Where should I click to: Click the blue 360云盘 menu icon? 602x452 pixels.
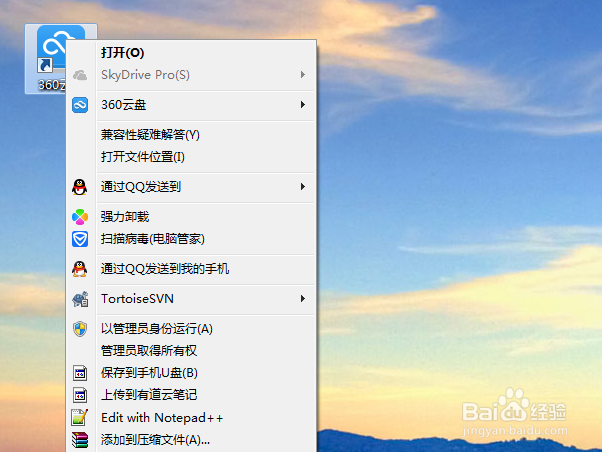80,105
